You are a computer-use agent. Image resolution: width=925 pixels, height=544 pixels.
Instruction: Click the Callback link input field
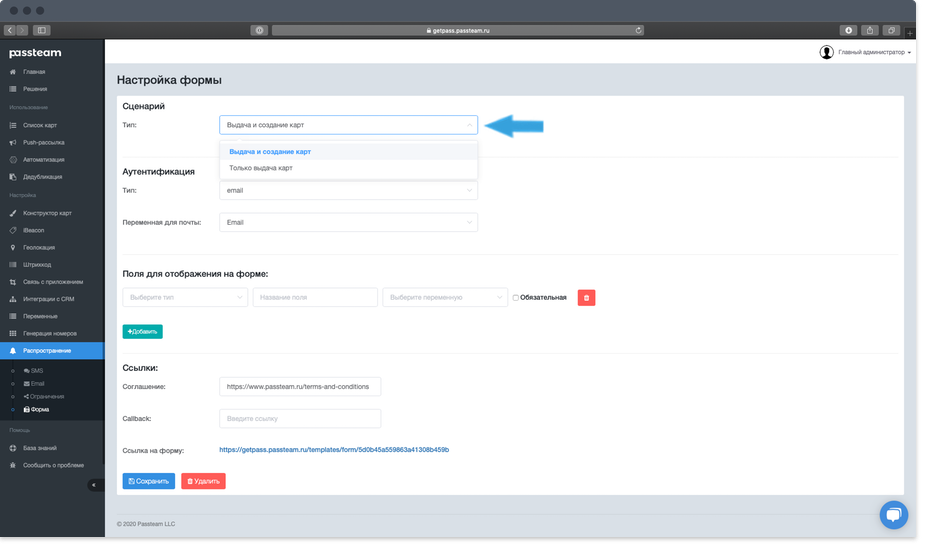300,419
